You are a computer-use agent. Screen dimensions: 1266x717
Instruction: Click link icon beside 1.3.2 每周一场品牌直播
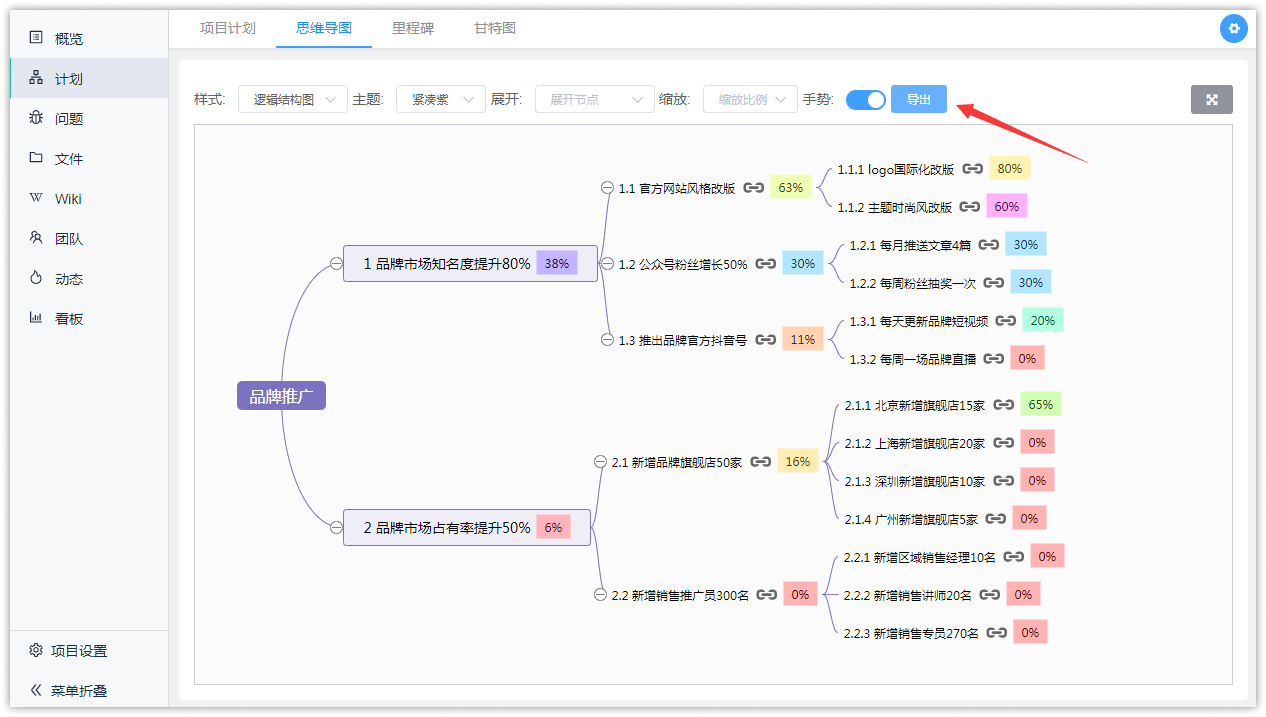pos(994,359)
